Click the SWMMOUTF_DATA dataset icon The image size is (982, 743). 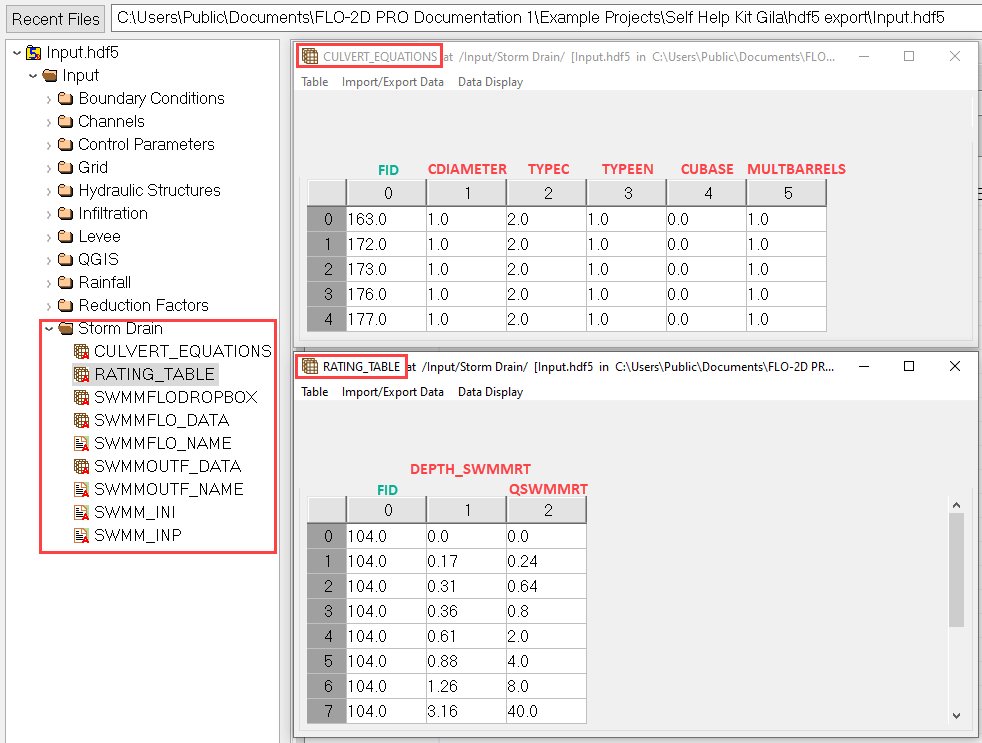coord(82,466)
